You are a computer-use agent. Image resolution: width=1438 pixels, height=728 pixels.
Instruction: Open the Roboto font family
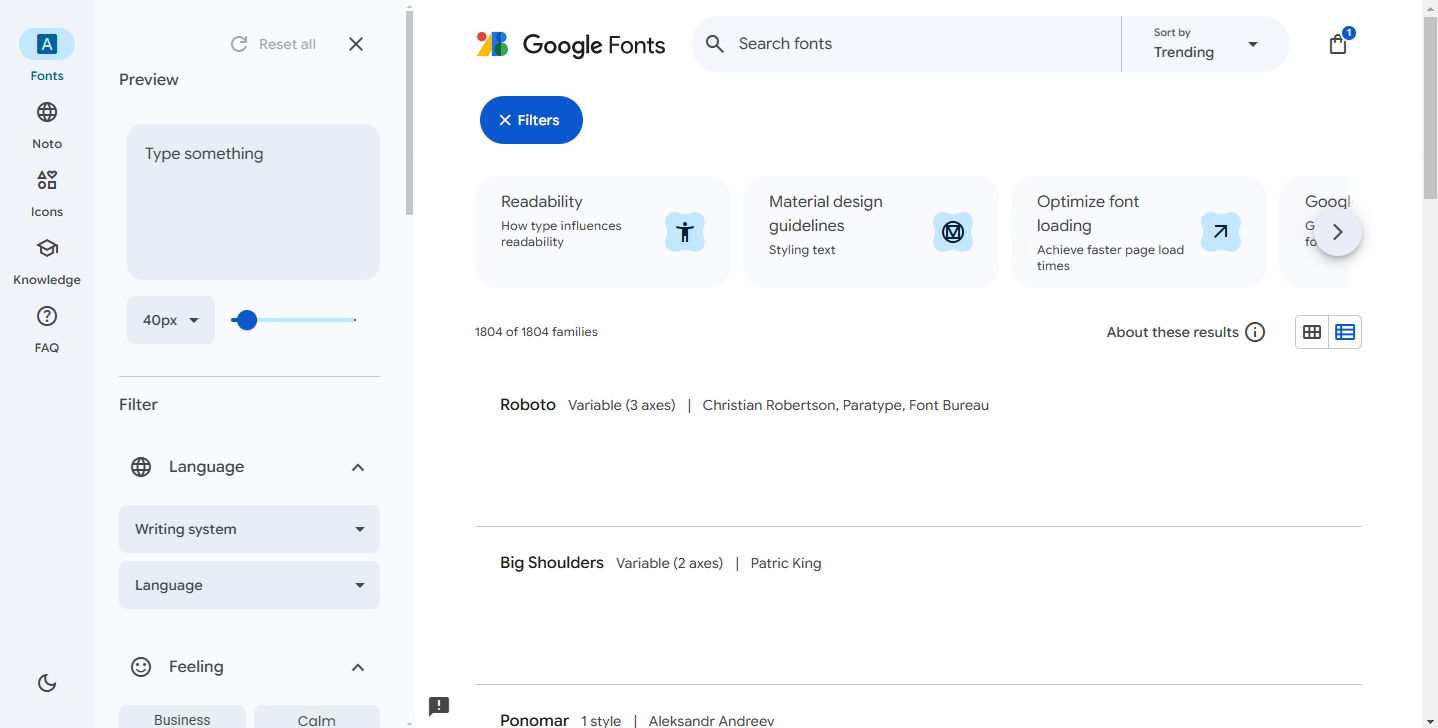coord(528,405)
